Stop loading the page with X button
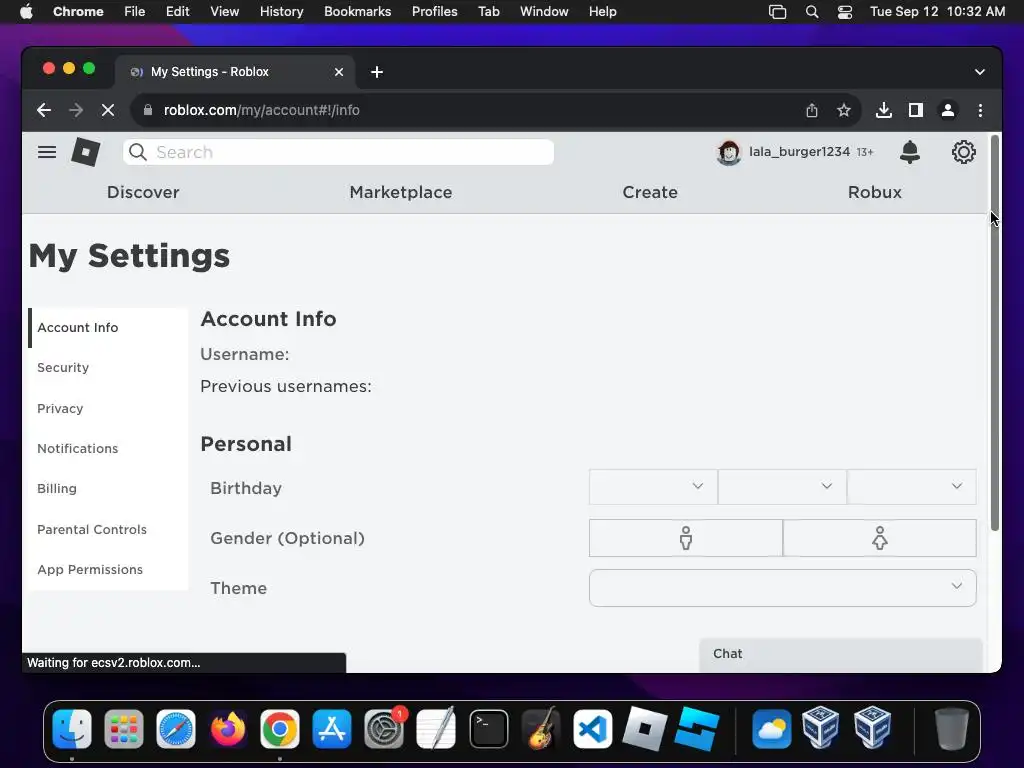The image size is (1024, 768). pos(108,110)
